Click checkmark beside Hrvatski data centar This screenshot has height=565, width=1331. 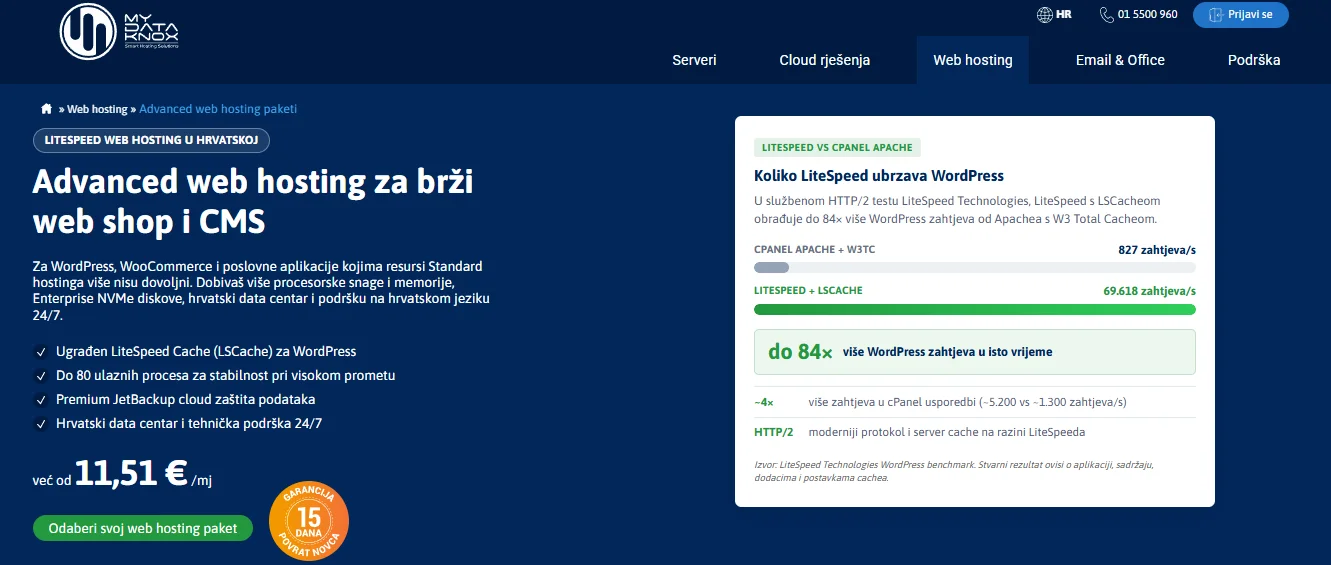tap(41, 424)
